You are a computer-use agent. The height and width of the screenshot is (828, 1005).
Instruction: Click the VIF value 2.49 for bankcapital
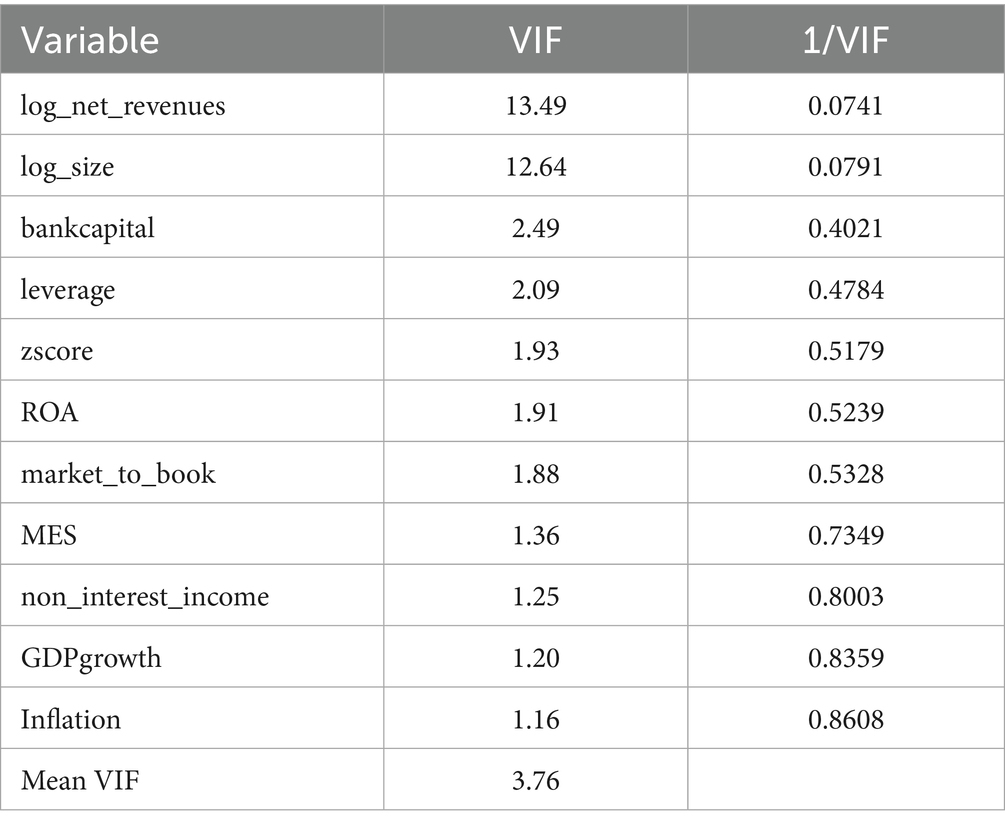coord(535,228)
